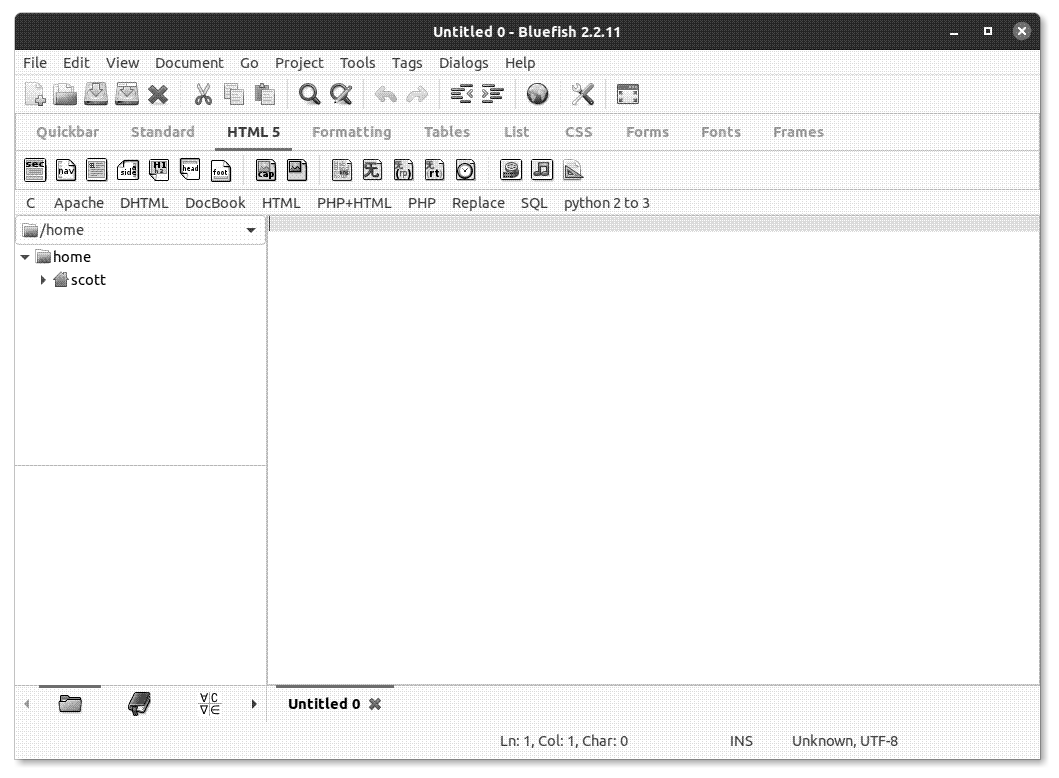This screenshot has height=778, width=1059.
Task: Open advanced find and replace icon
Action: 341,95
